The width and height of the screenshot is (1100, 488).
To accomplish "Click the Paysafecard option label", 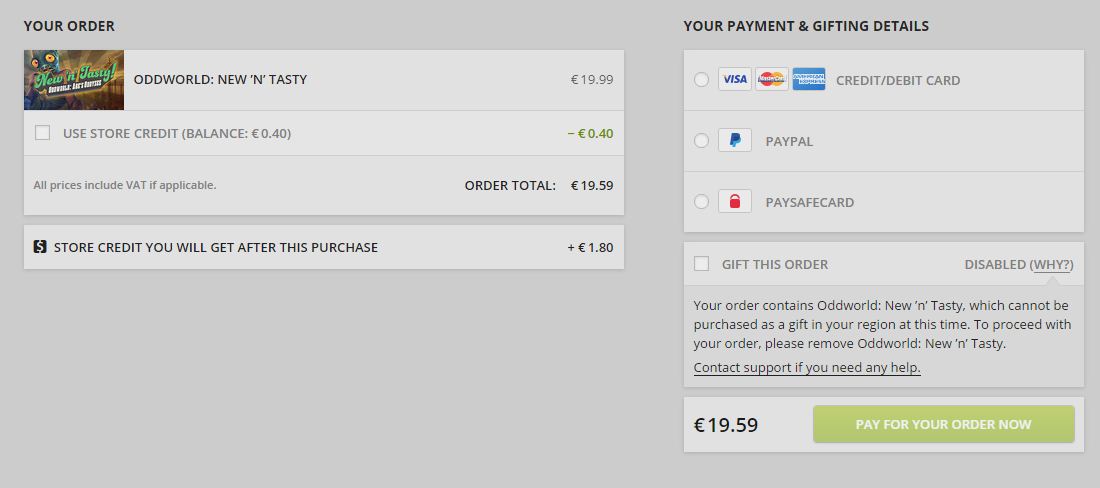I will (810, 202).
